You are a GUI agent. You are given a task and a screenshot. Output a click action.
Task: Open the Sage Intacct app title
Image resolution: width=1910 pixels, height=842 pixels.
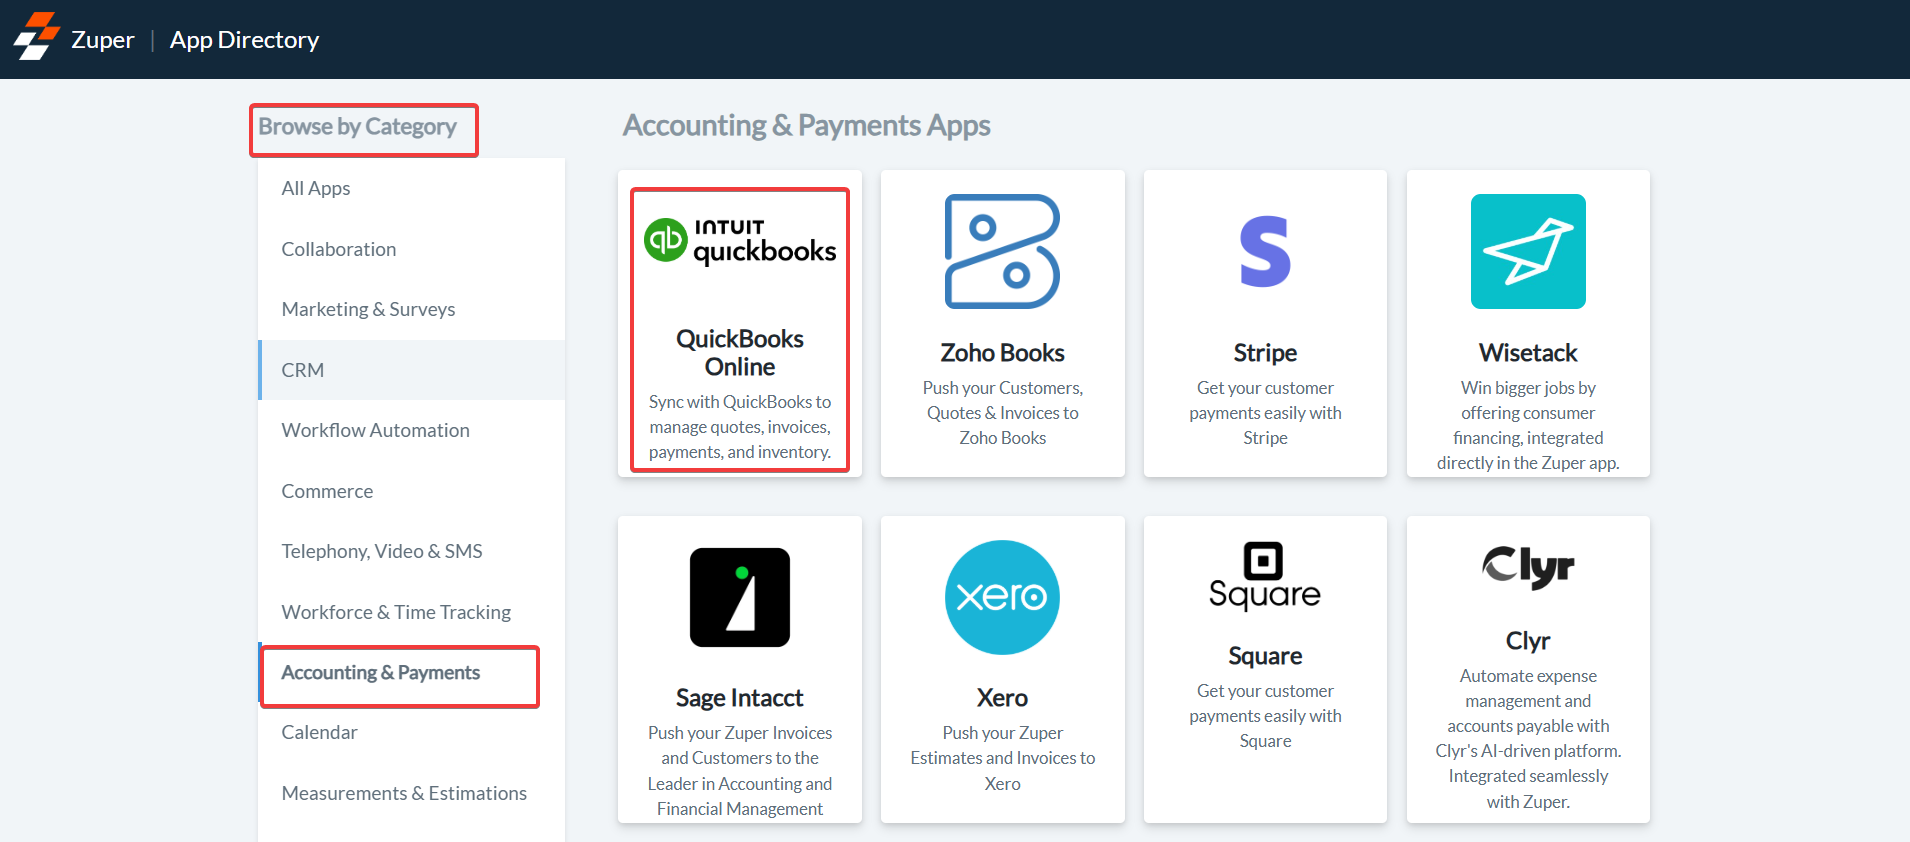[x=740, y=698]
